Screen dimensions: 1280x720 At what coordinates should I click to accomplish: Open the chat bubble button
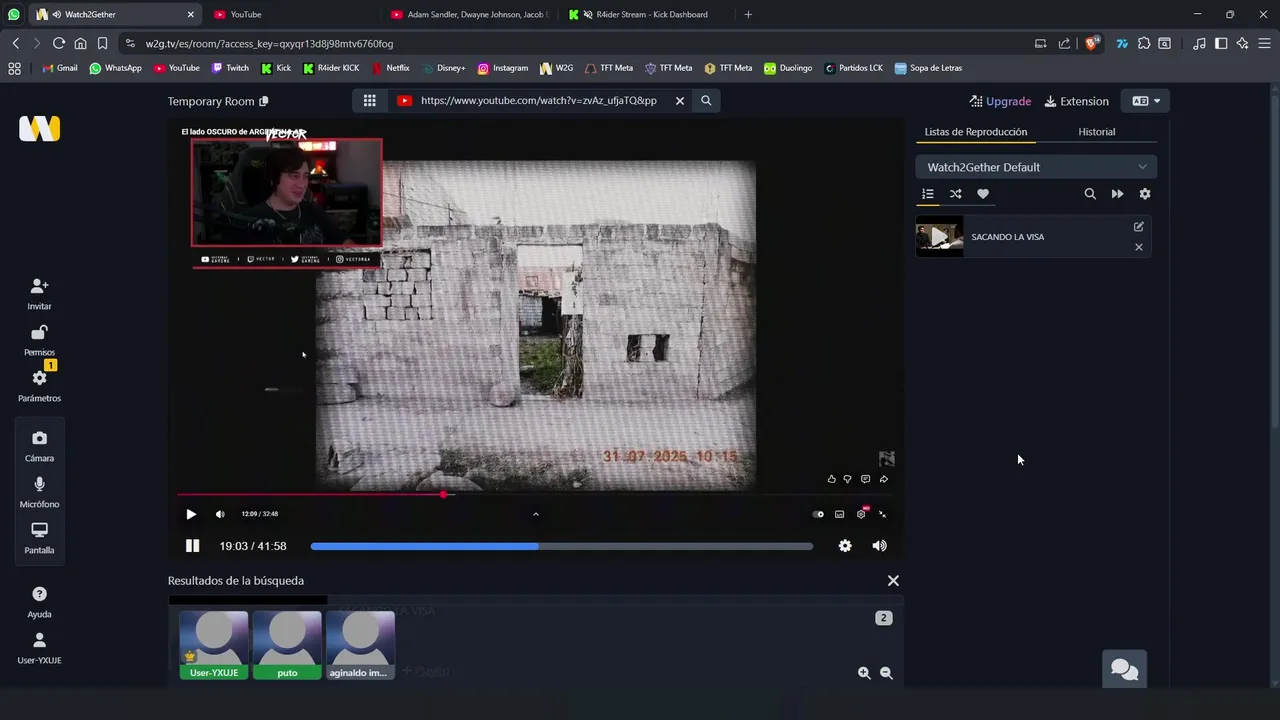click(x=1124, y=670)
